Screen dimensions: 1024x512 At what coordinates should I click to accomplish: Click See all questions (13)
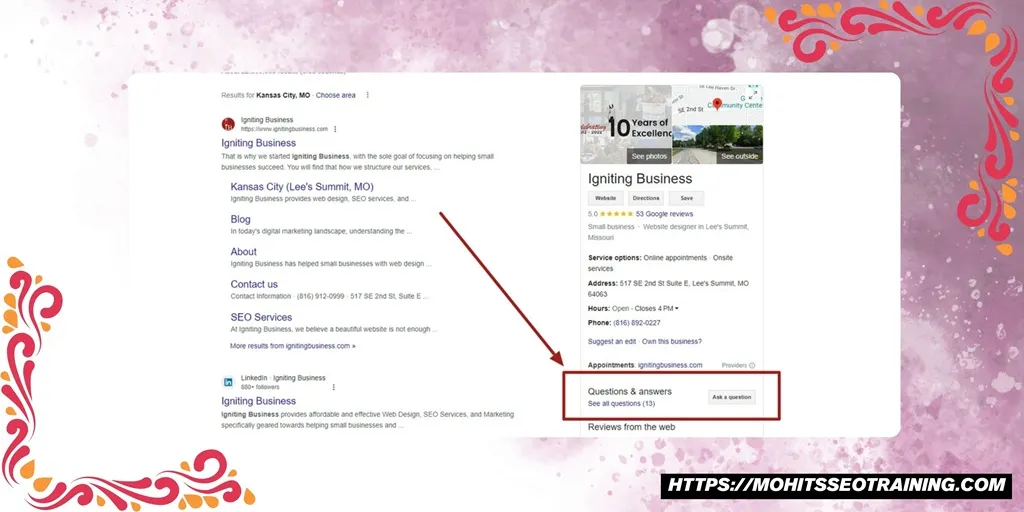pos(621,404)
